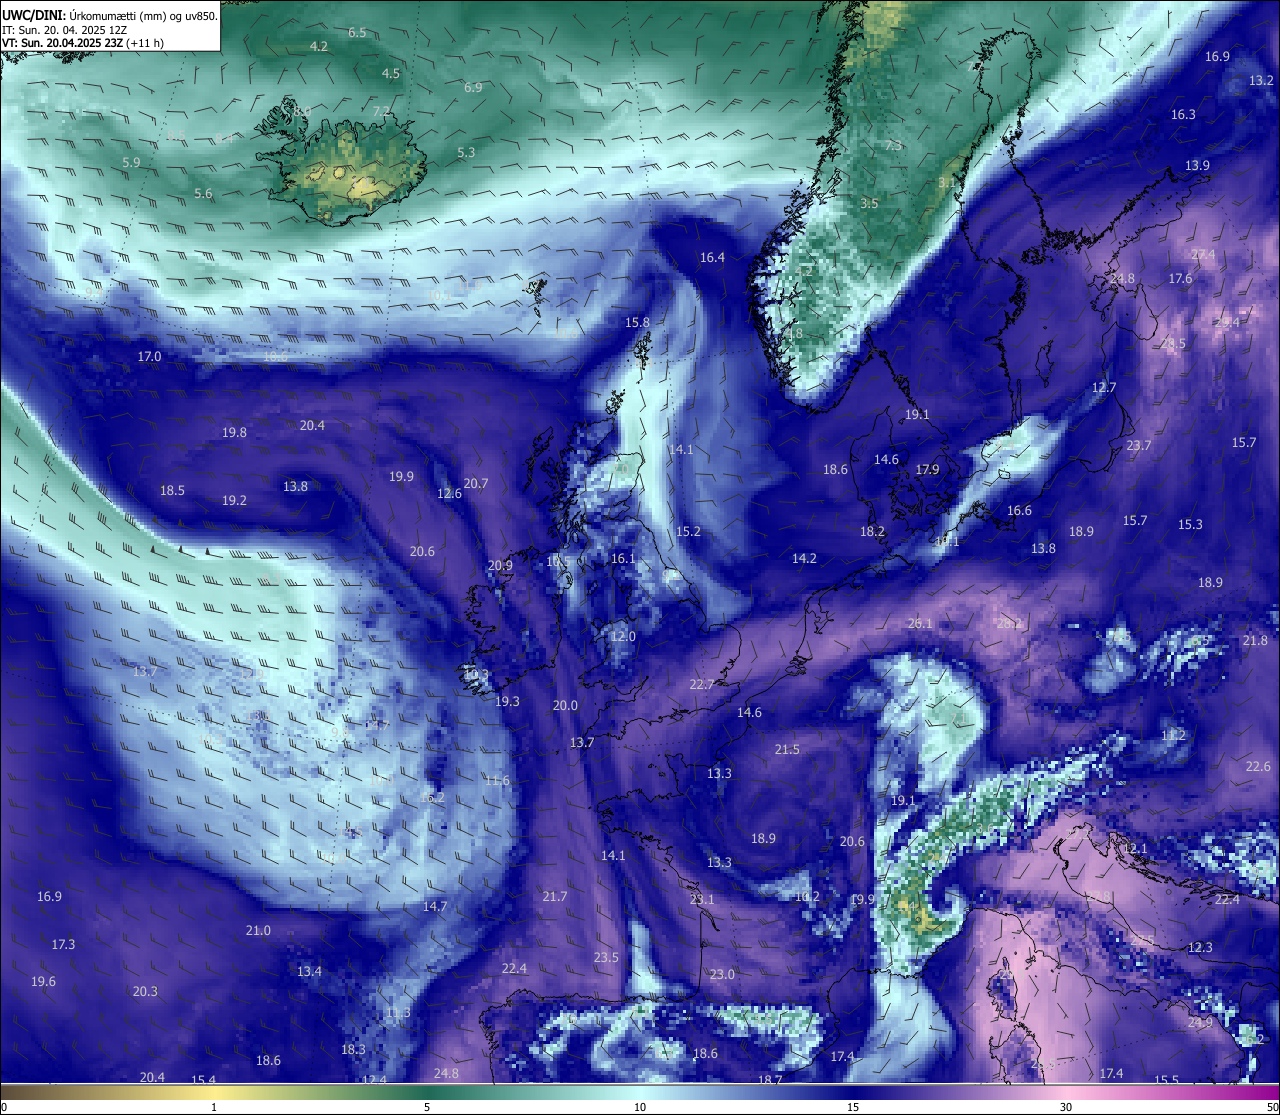Click the 17.6 value label
The image size is (1280, 1115).
coord(1181,278)
